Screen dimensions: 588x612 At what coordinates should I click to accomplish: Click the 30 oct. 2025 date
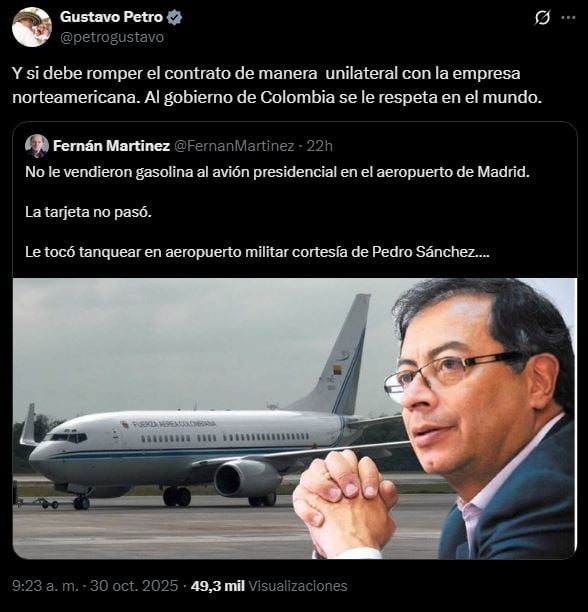(x=134, y=586)
